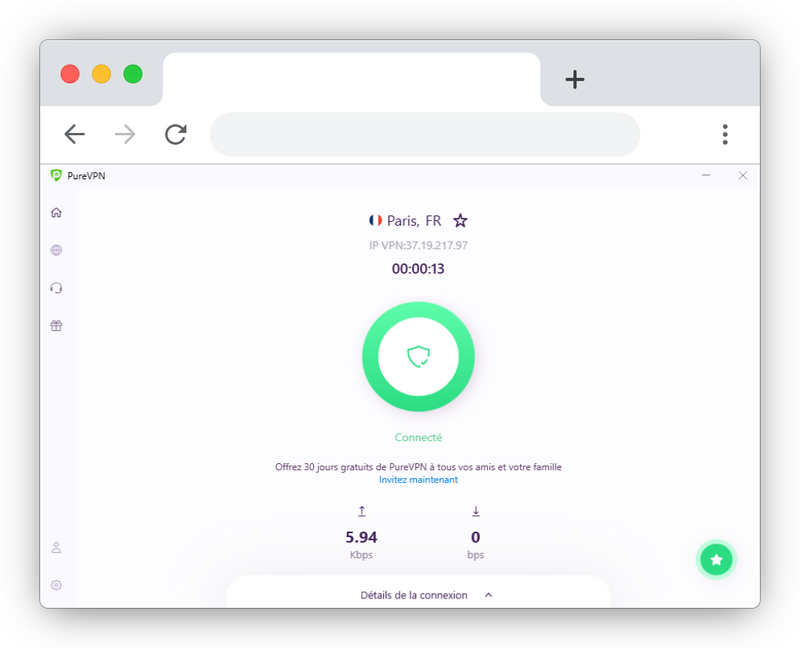The width and height of the screenshot is (800, 648).
Task: Click the PureVPN logo icon
Action: click(x=56, y=176)
